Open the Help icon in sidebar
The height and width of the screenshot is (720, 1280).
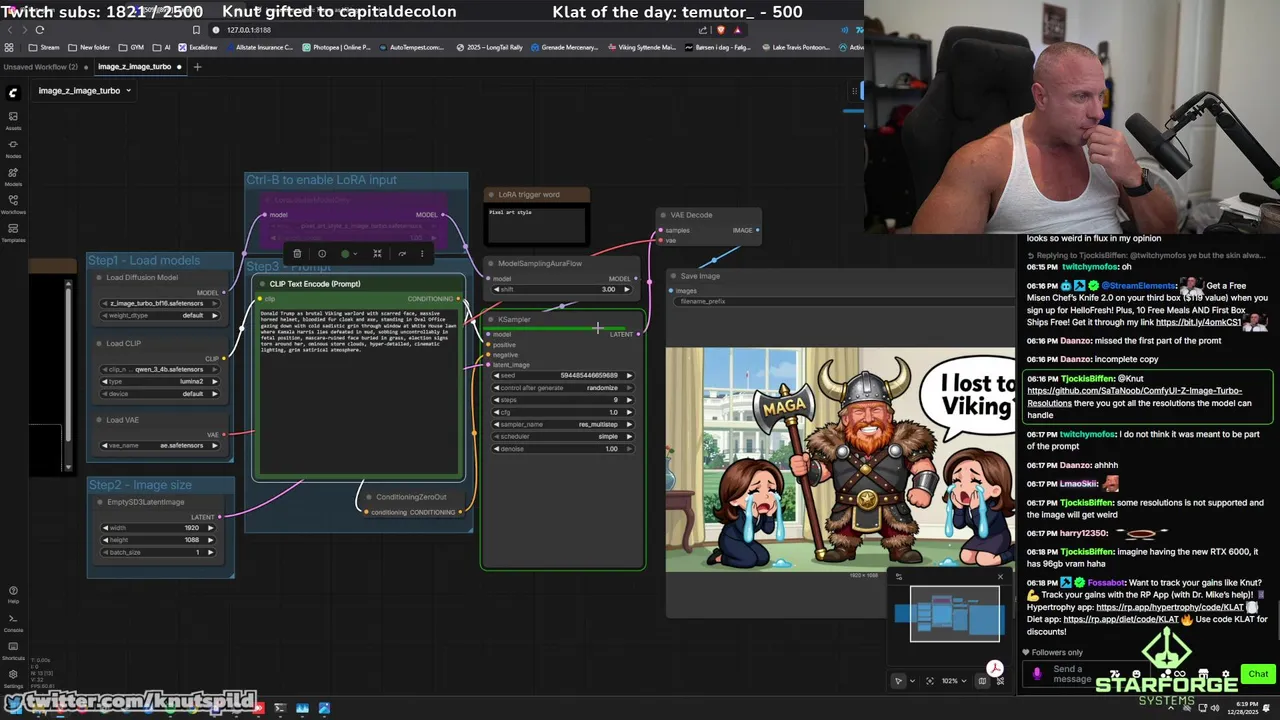13,594
